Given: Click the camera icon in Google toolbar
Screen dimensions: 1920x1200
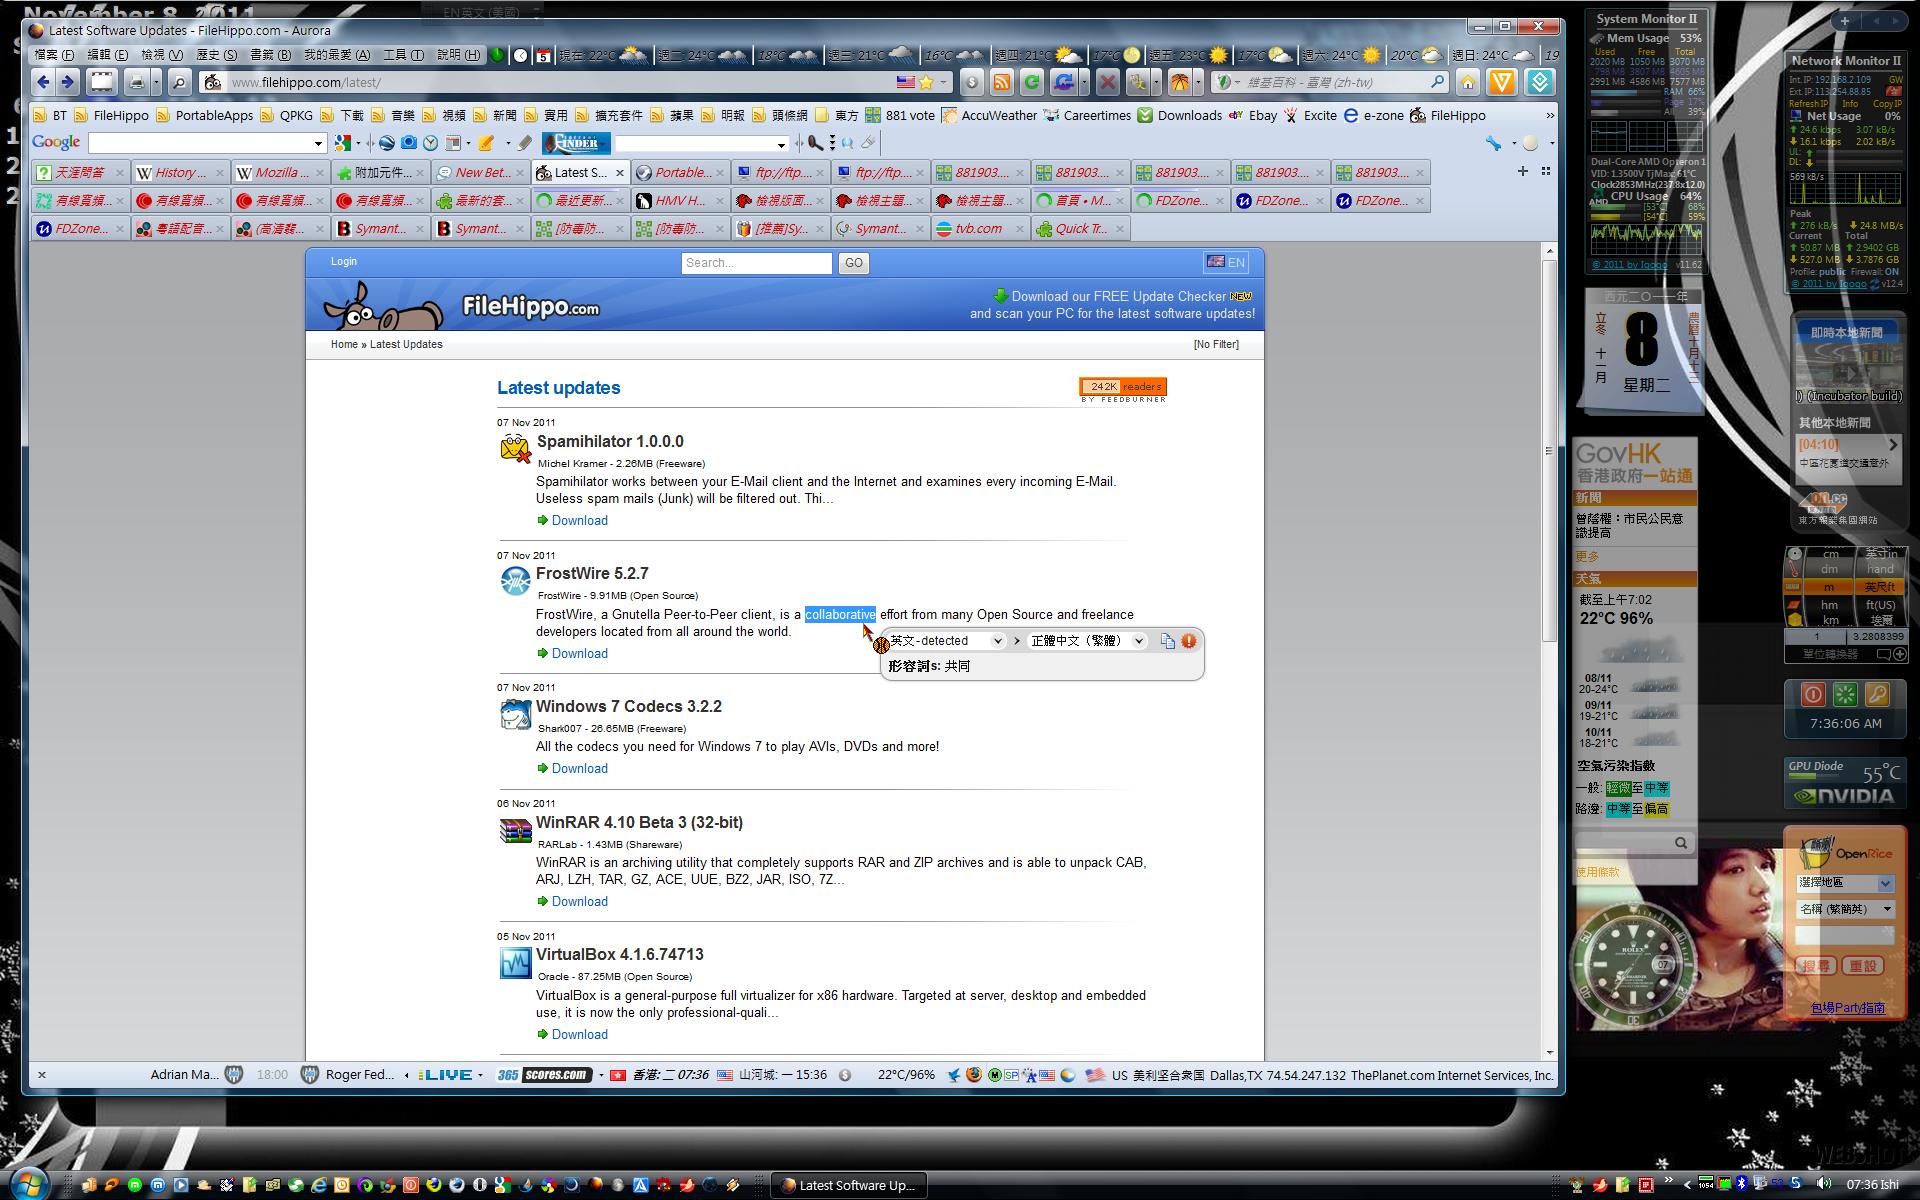Looking at the screenshot, I should point(408,143).
